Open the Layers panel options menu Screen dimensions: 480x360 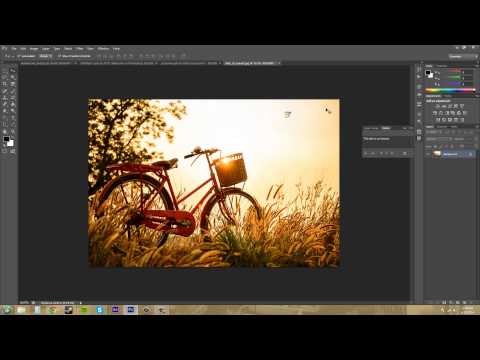coord(477,127)
